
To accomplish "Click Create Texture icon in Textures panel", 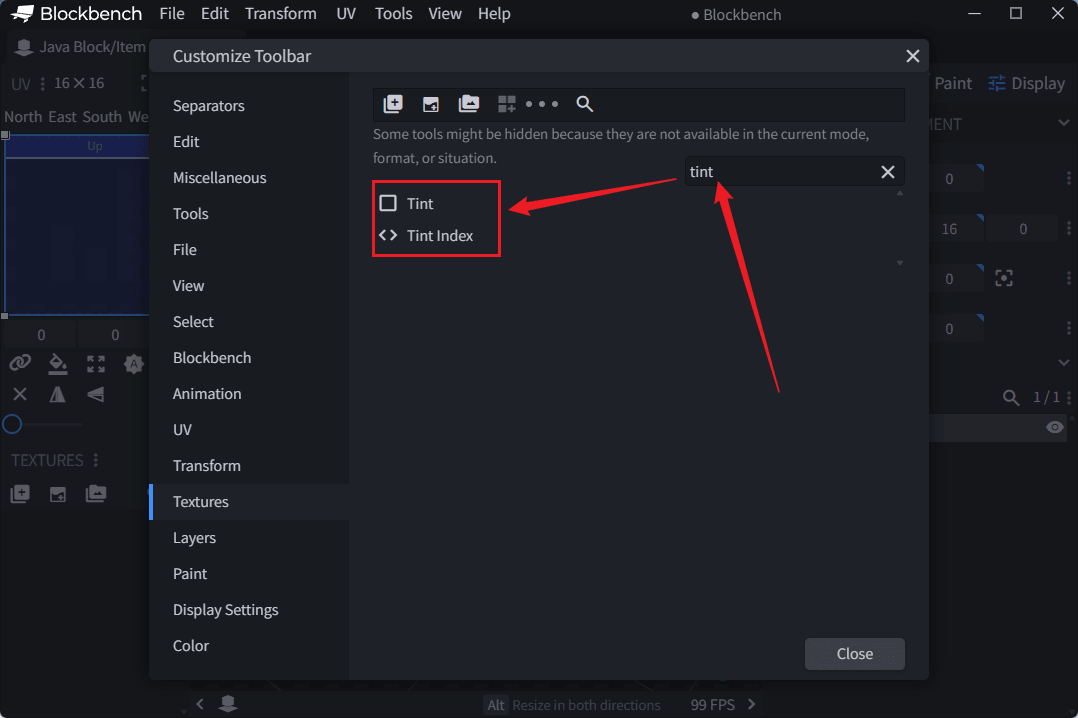I will click(58, 494).
